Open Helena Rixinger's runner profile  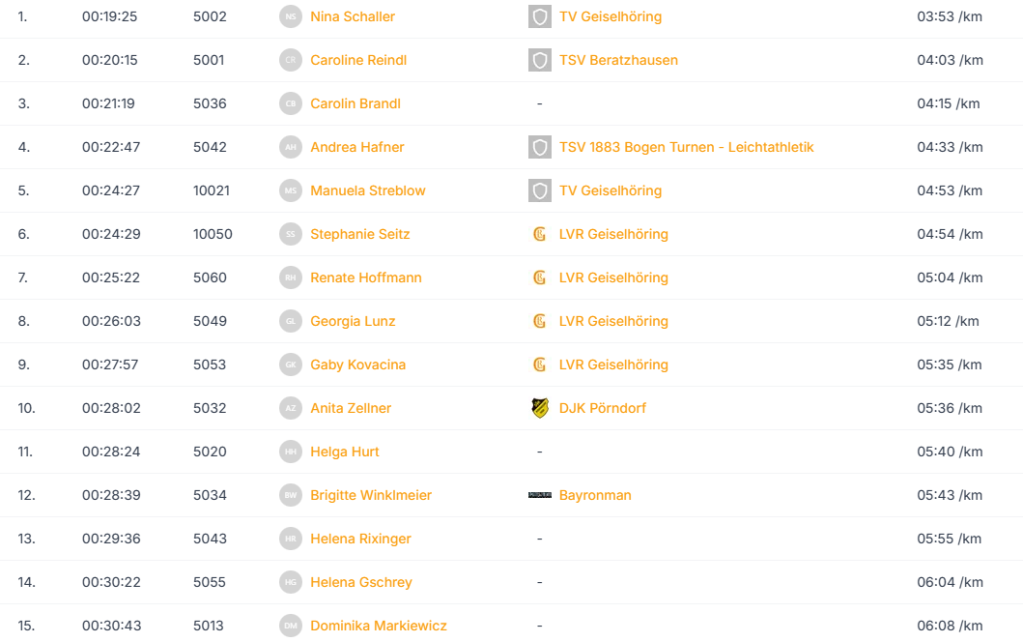[x=360, y=538]
